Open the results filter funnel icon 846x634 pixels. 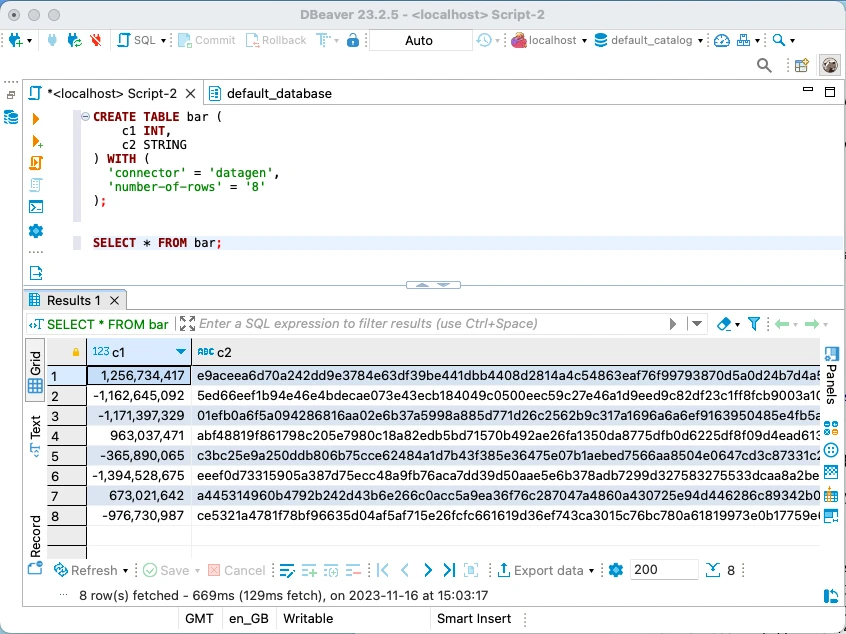(x=753, y=324)
